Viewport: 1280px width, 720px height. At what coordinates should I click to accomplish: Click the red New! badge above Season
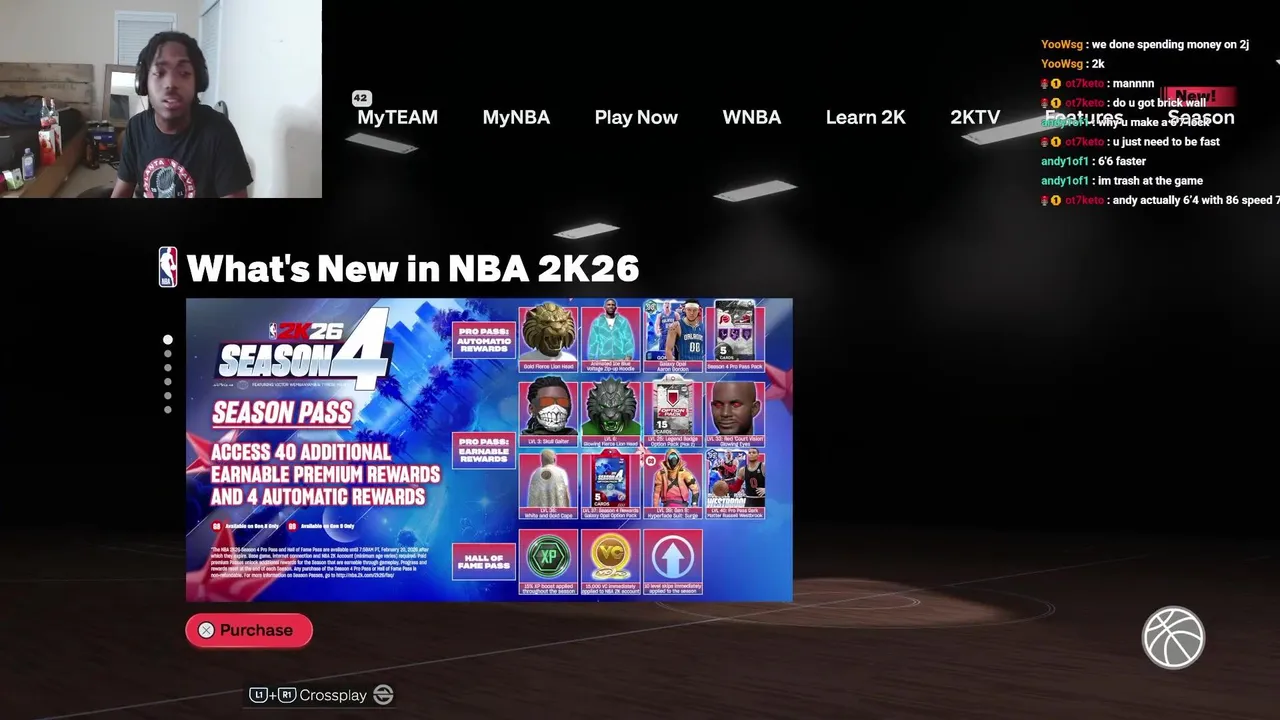click(1198, 97)
